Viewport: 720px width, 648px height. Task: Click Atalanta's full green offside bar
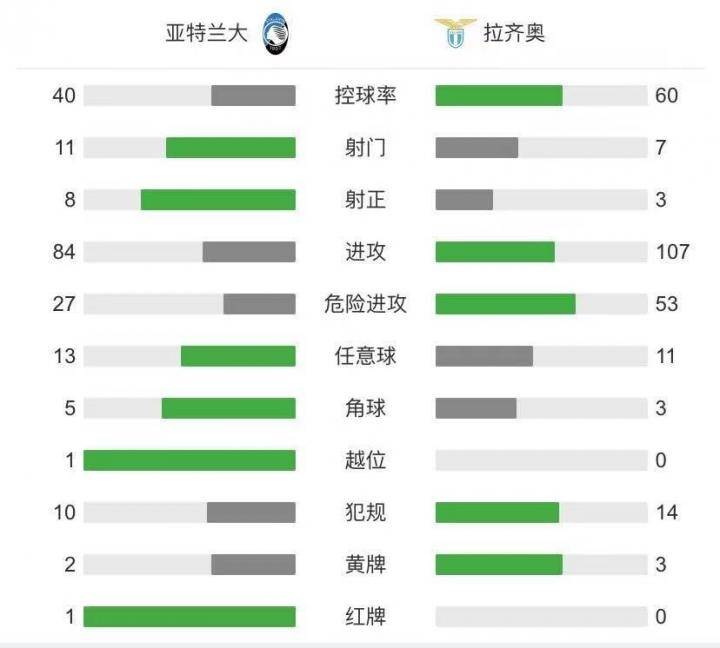coord(189,460)
